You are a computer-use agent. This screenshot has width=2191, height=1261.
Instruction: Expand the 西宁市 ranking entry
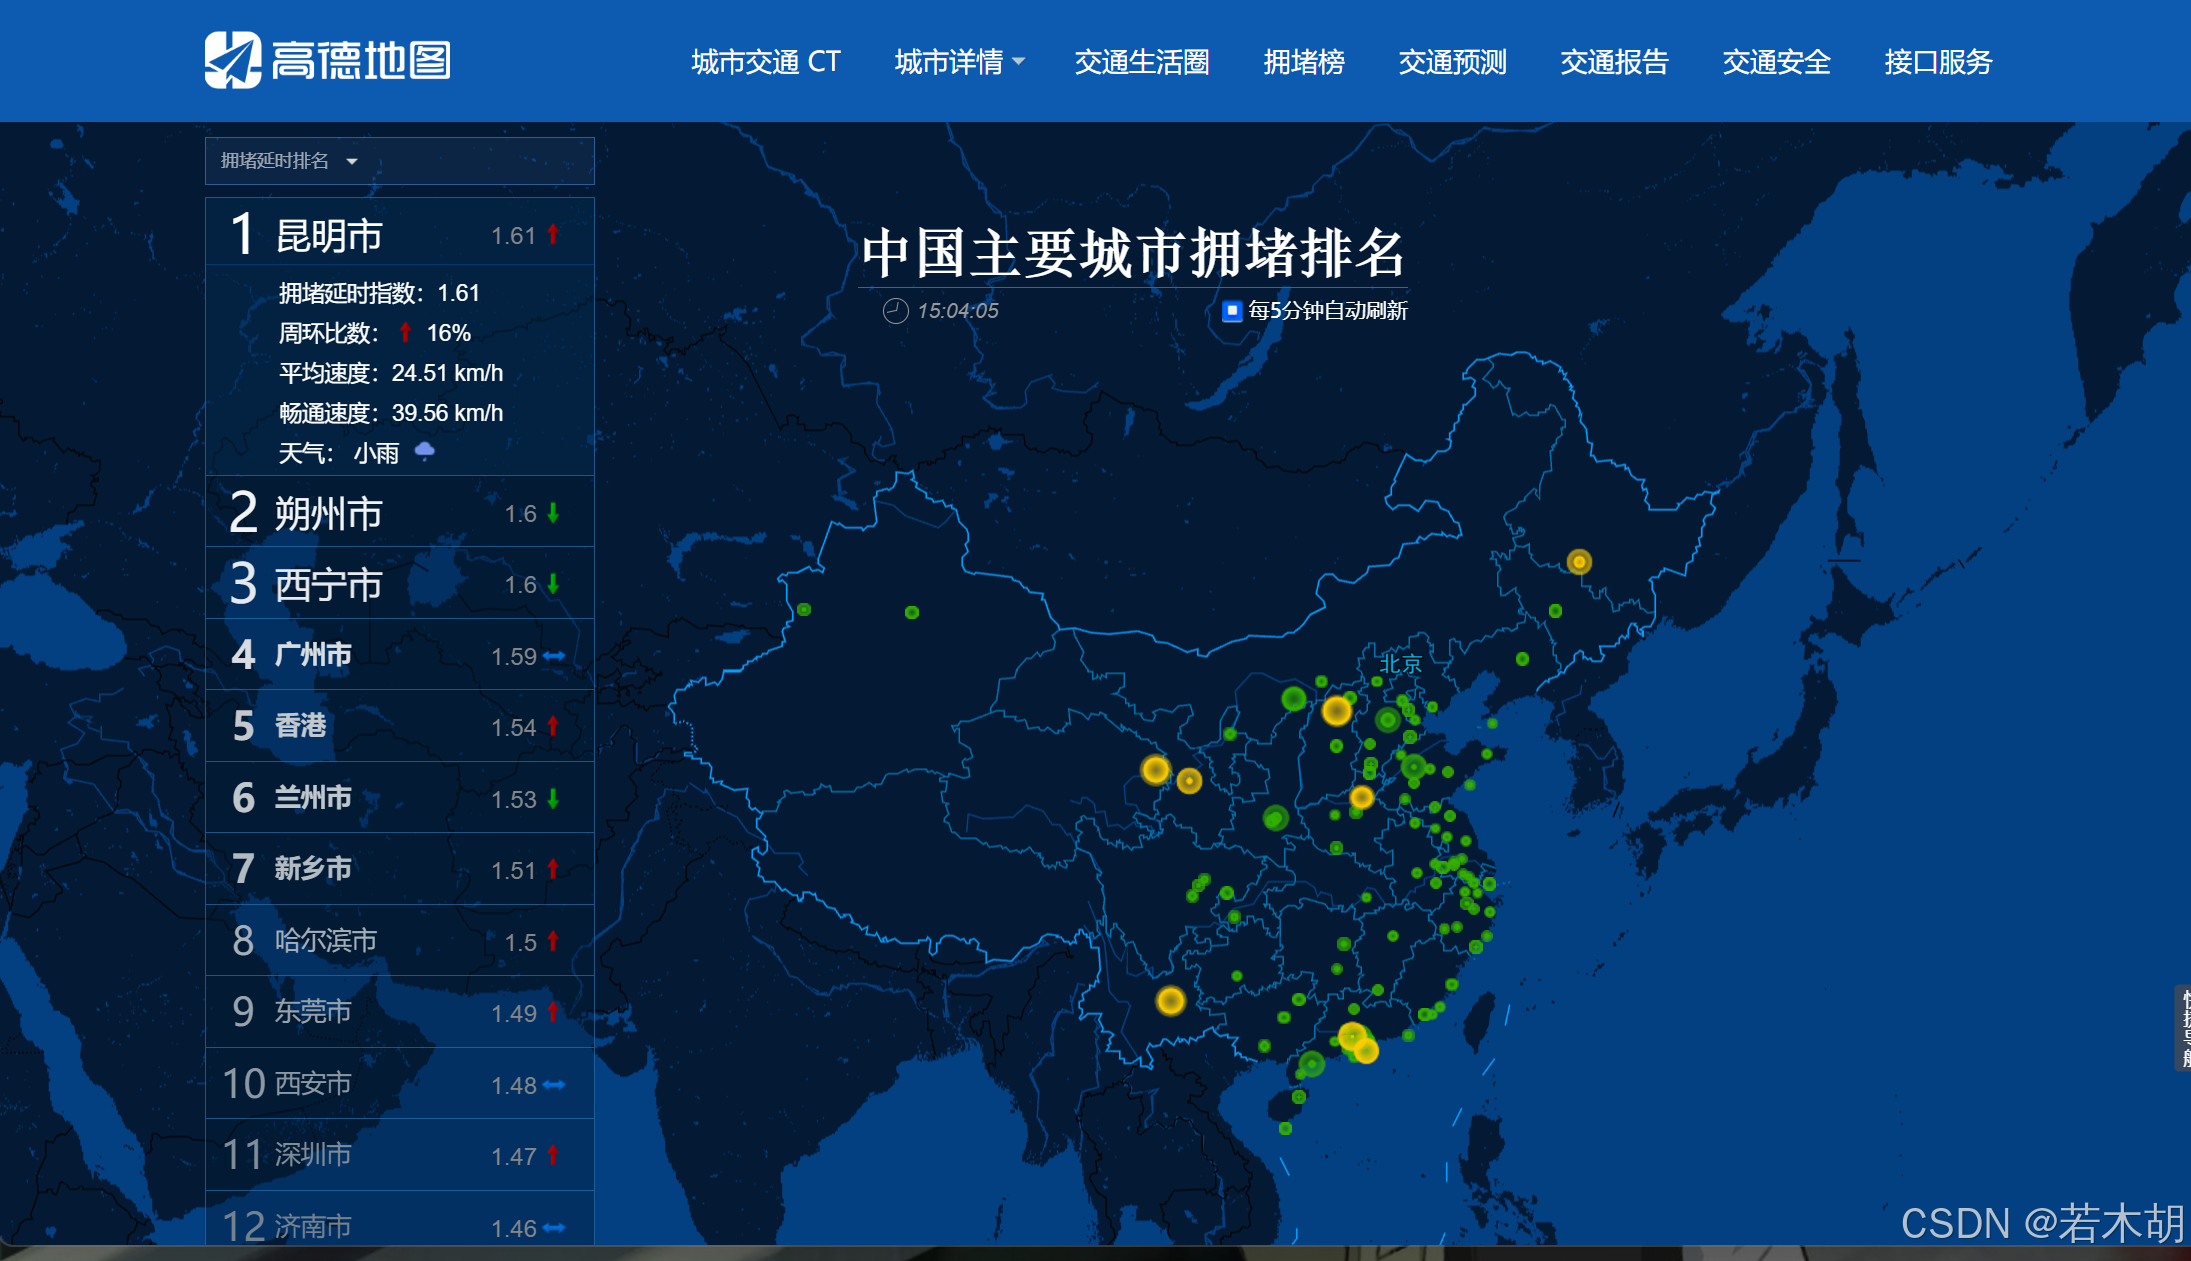point(328,584)
